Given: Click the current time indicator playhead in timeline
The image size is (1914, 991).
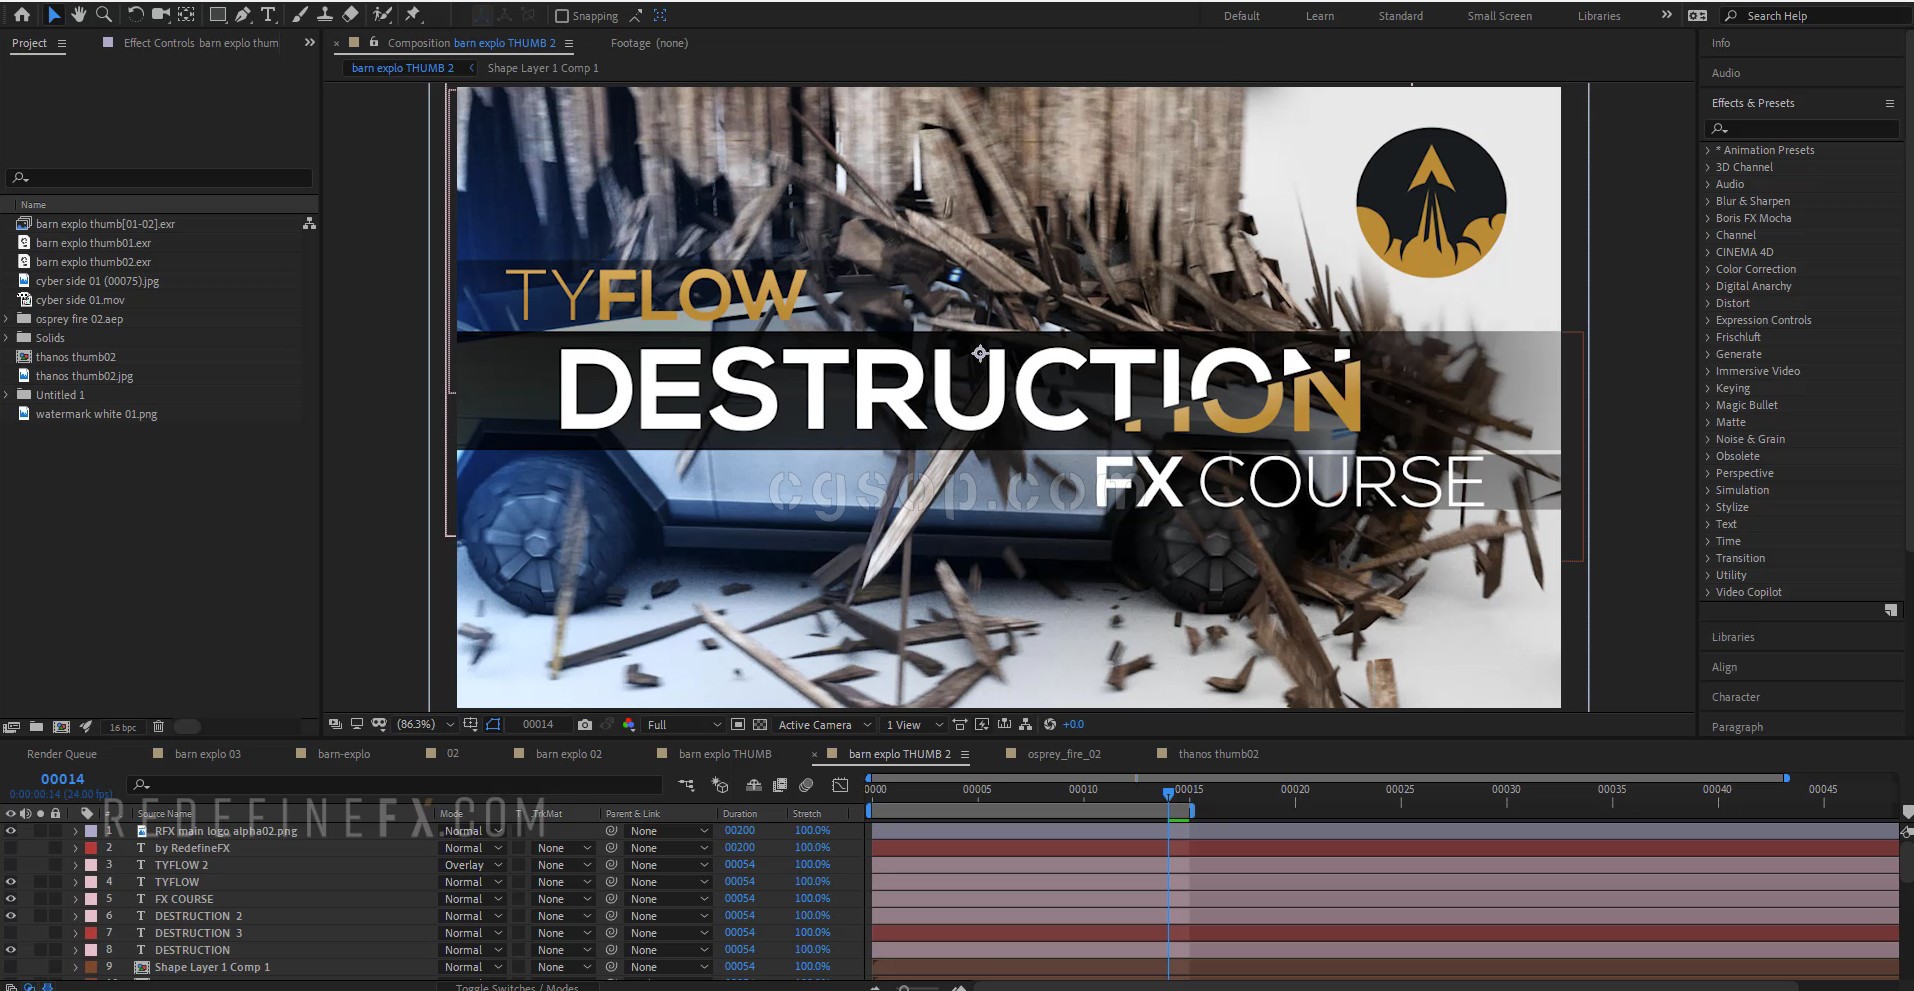Looking at the screenshot, I should [1168, 793].
